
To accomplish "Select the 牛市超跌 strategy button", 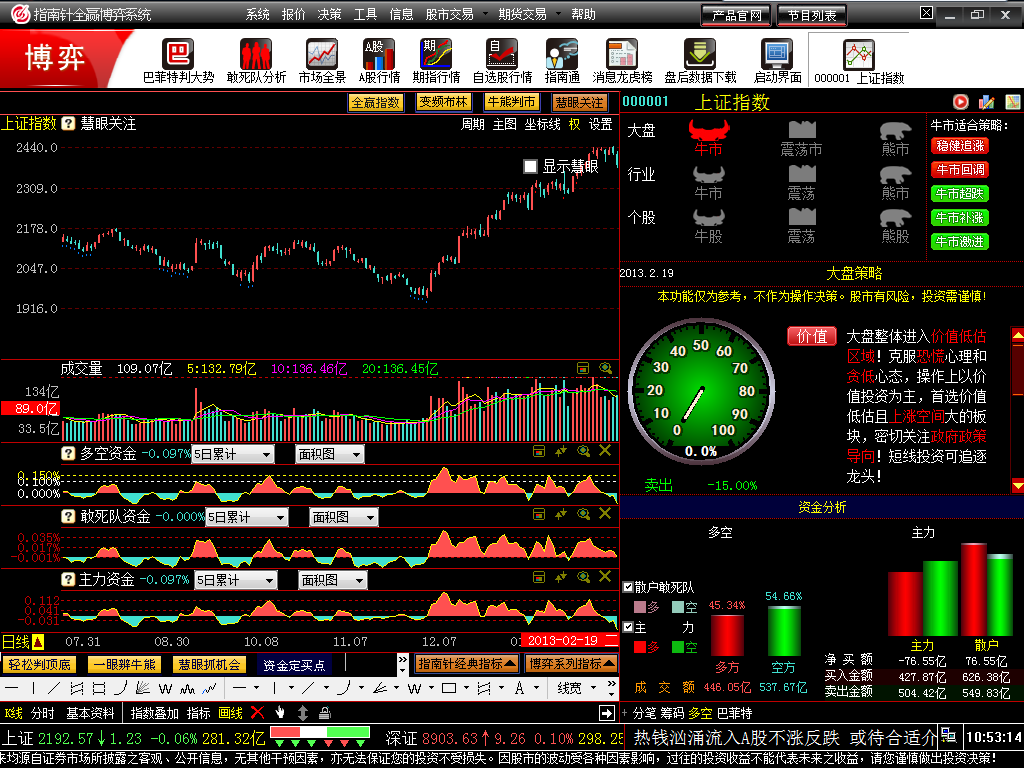I will (x=960, y=193).
